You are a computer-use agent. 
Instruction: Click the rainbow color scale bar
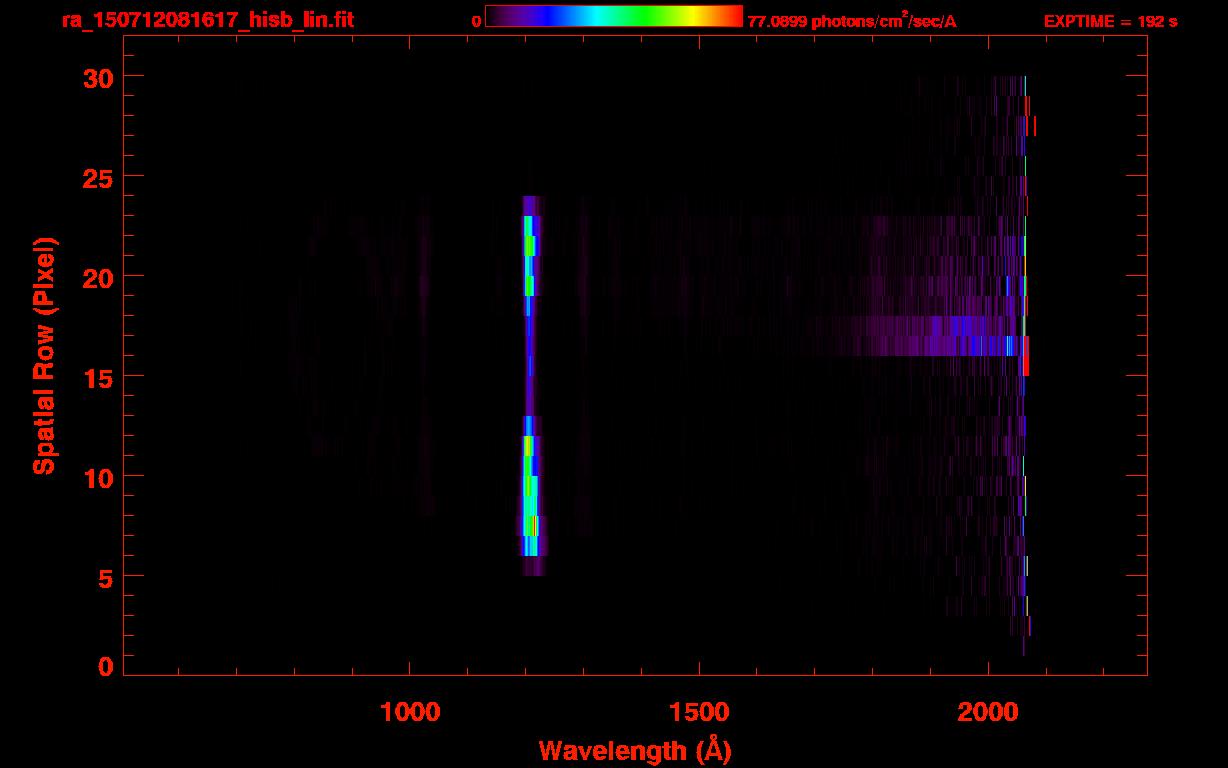tap(614, 16)
